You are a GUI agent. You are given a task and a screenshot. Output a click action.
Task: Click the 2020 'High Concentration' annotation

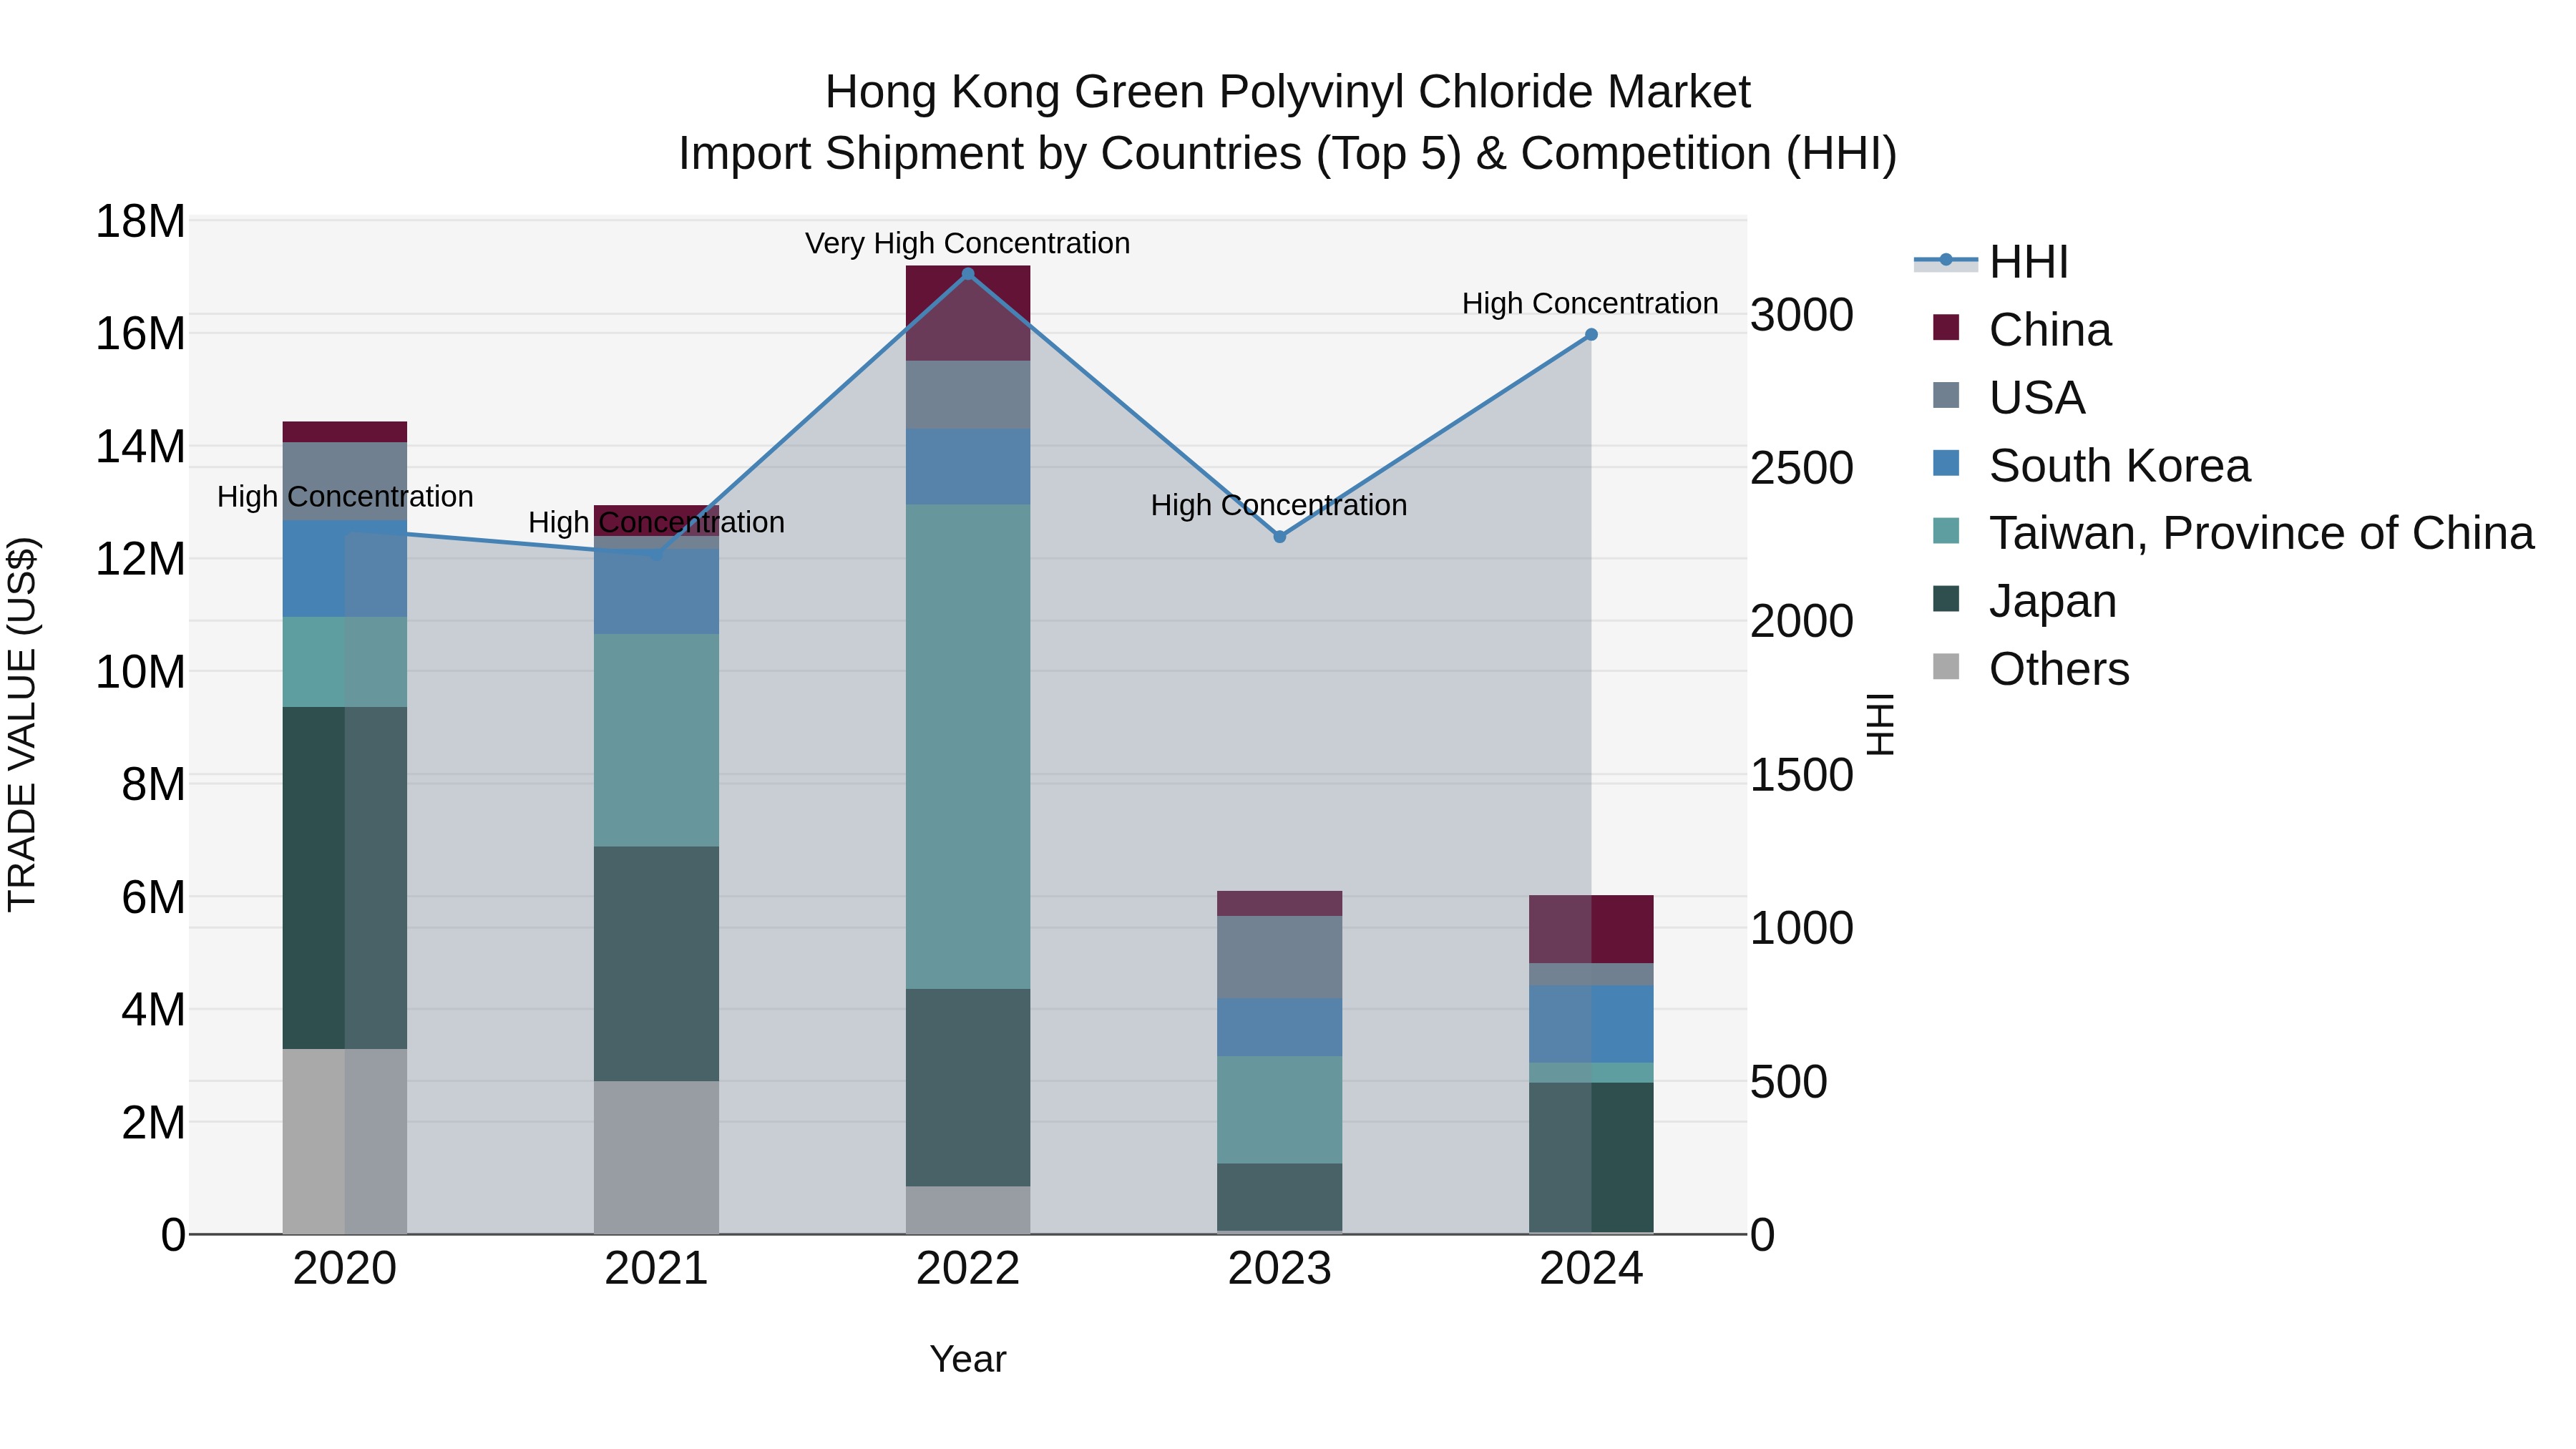click(x=345, y=496)
